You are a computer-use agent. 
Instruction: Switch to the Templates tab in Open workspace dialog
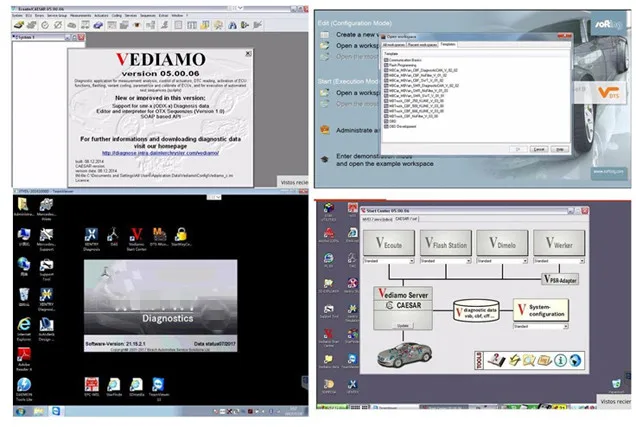click(448, 44)
